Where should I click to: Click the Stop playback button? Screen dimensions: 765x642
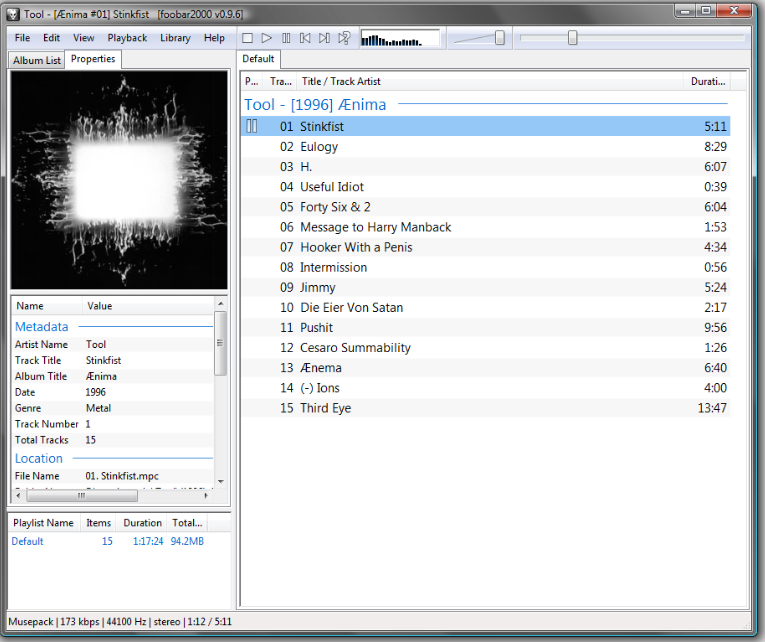coord(247,38)
